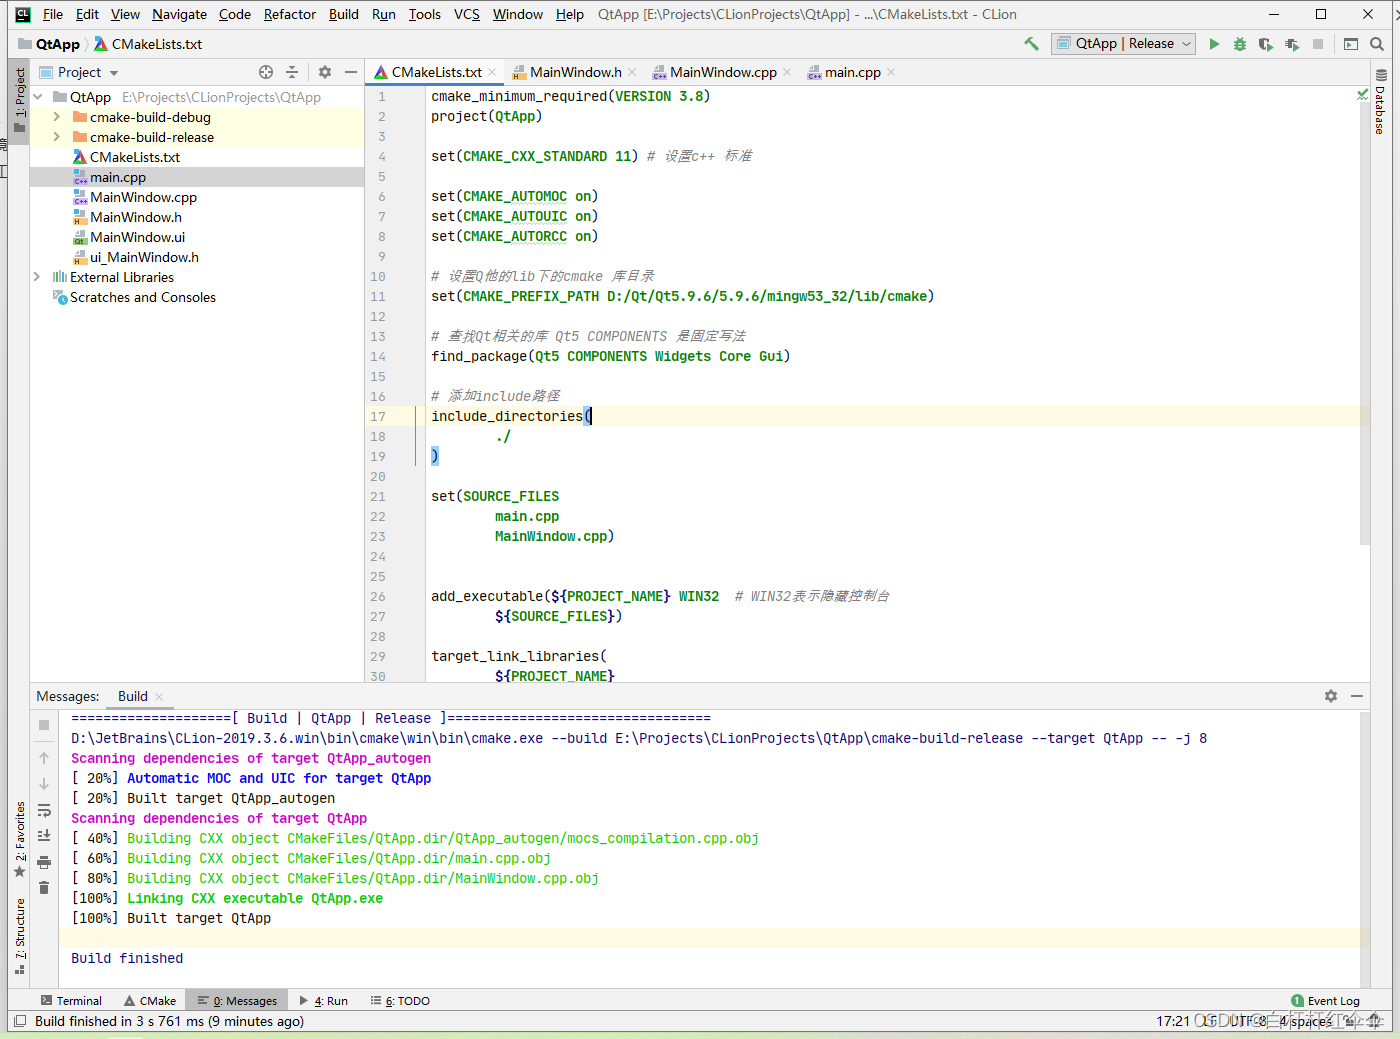Hide the Project panel with minus
Image resolution: width=1400 pixels, height=1039 pixels.
[x=351, y=72]
